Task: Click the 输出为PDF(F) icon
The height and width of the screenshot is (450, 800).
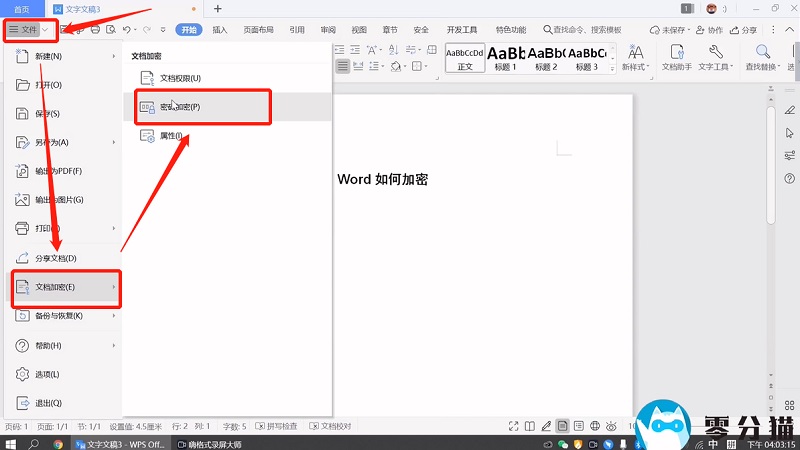Action: coord(24,171)
